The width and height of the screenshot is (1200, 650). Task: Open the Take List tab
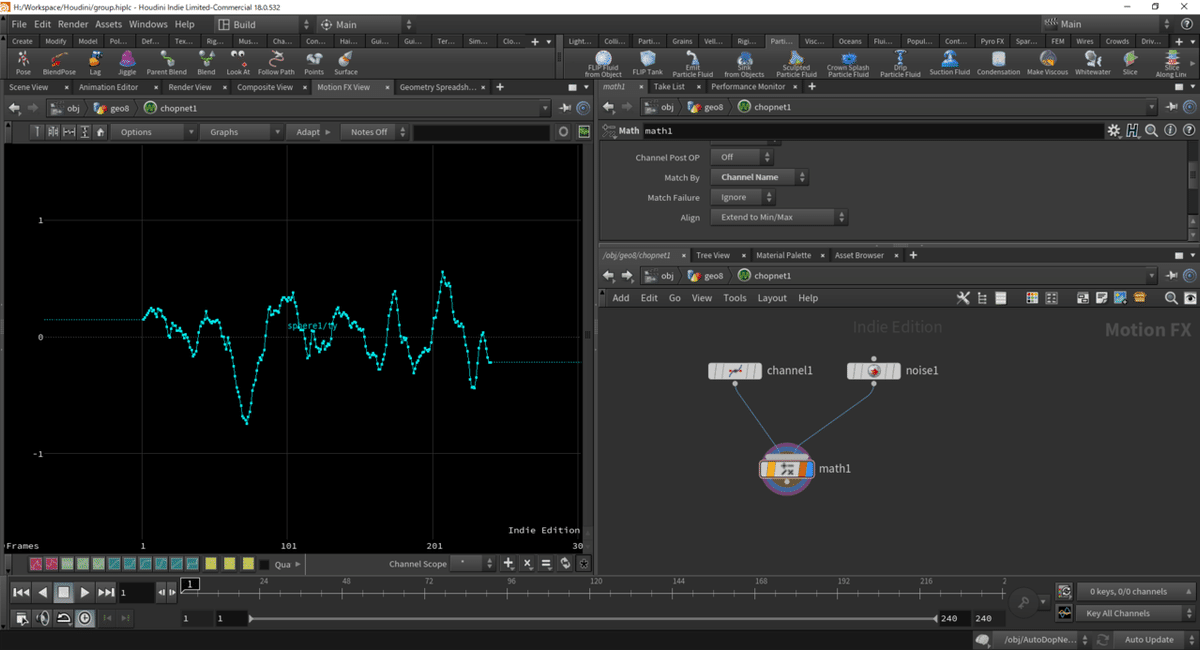(669, 87)
